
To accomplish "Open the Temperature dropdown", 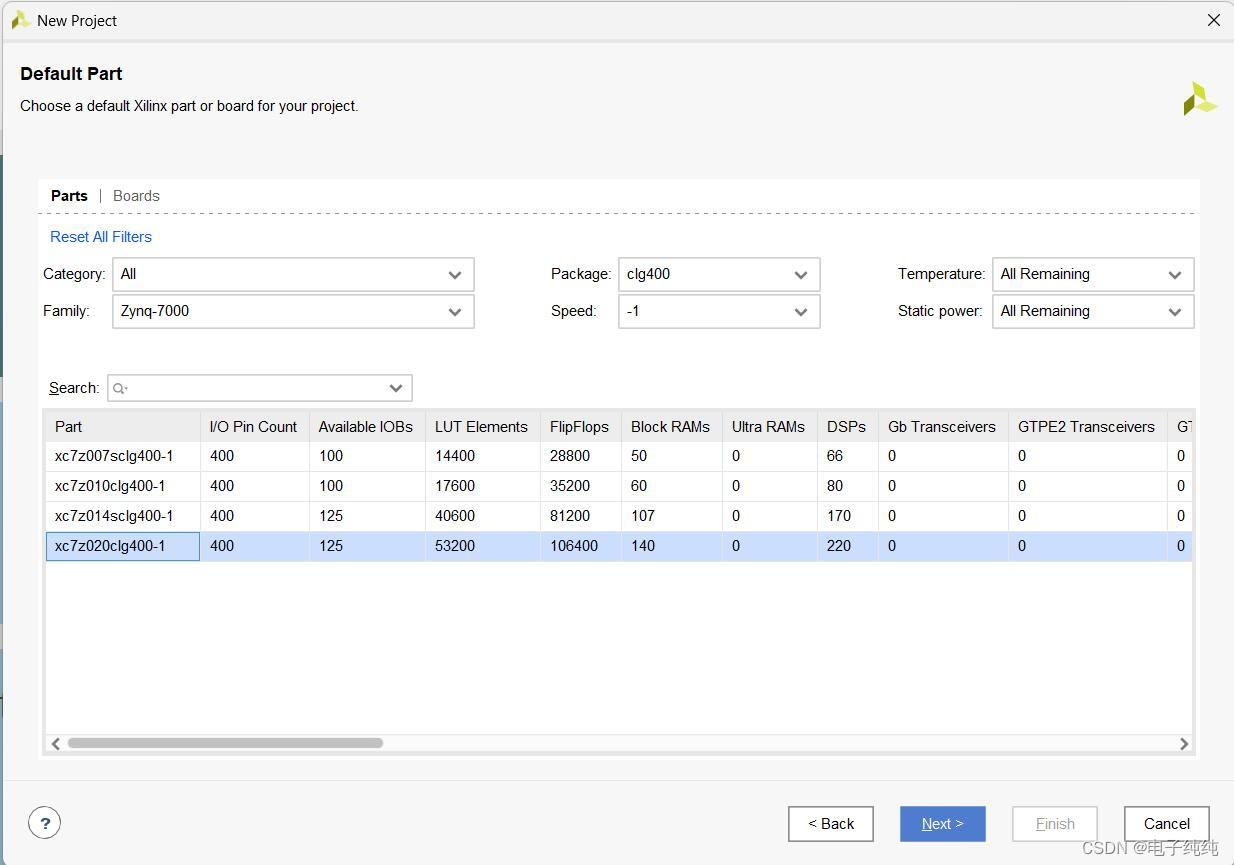I will pos(1093,274).
